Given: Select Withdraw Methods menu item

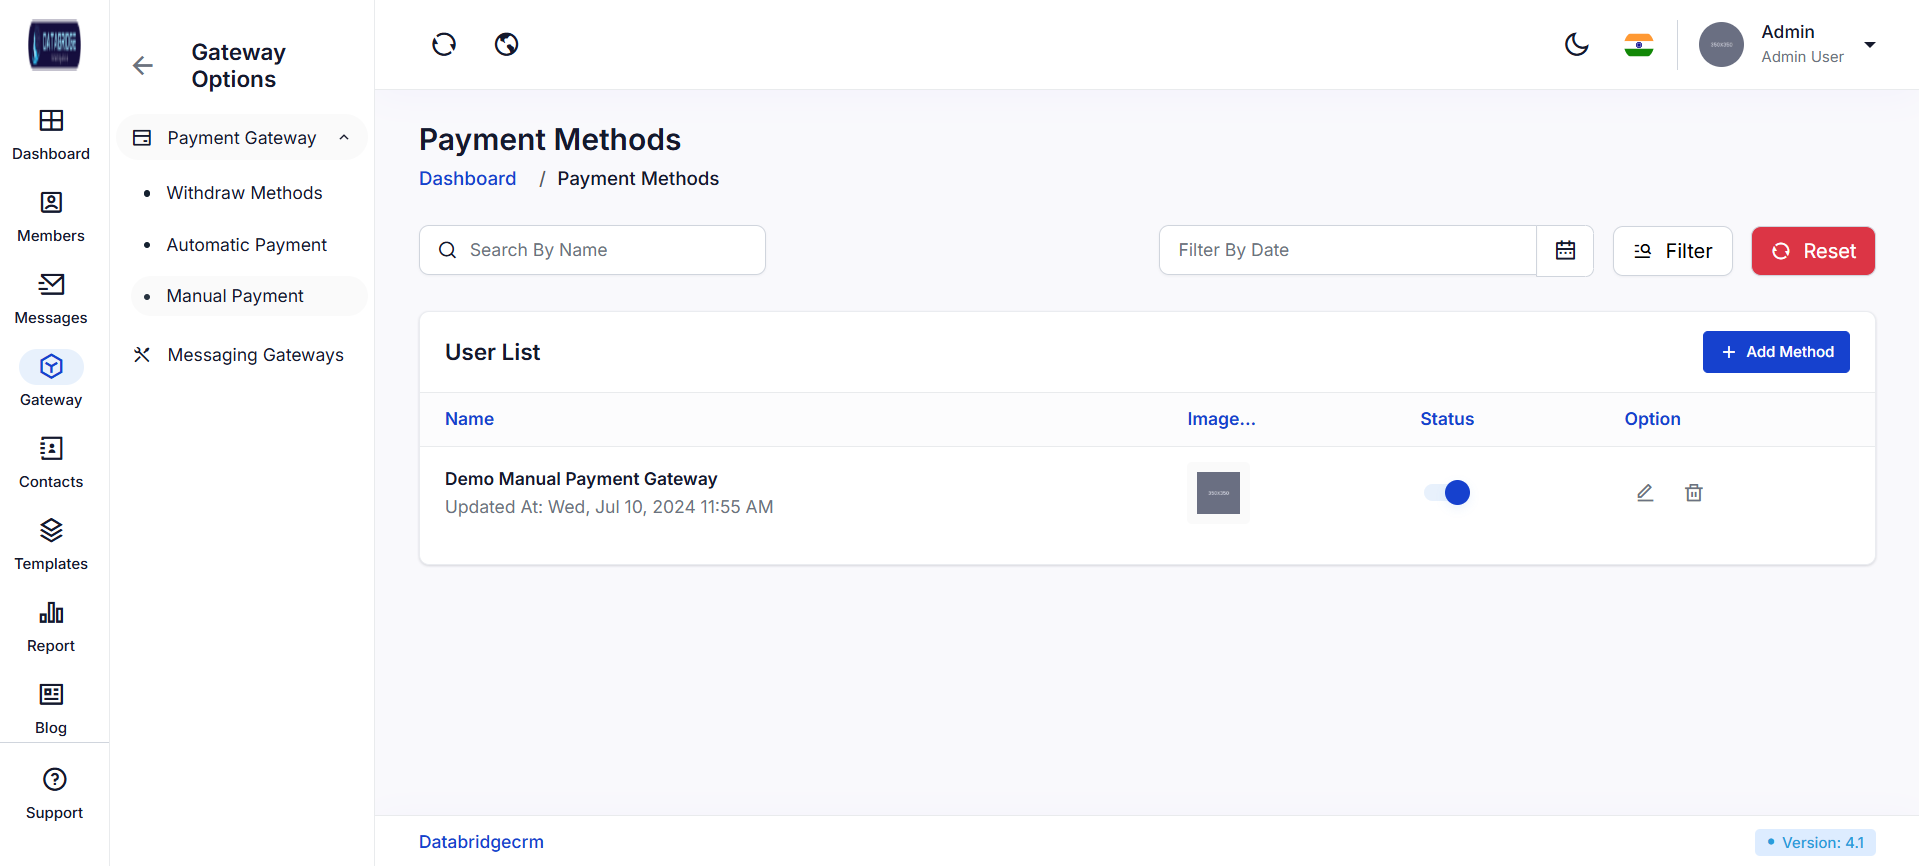Looking at the screenshot, I should [244, 193].
